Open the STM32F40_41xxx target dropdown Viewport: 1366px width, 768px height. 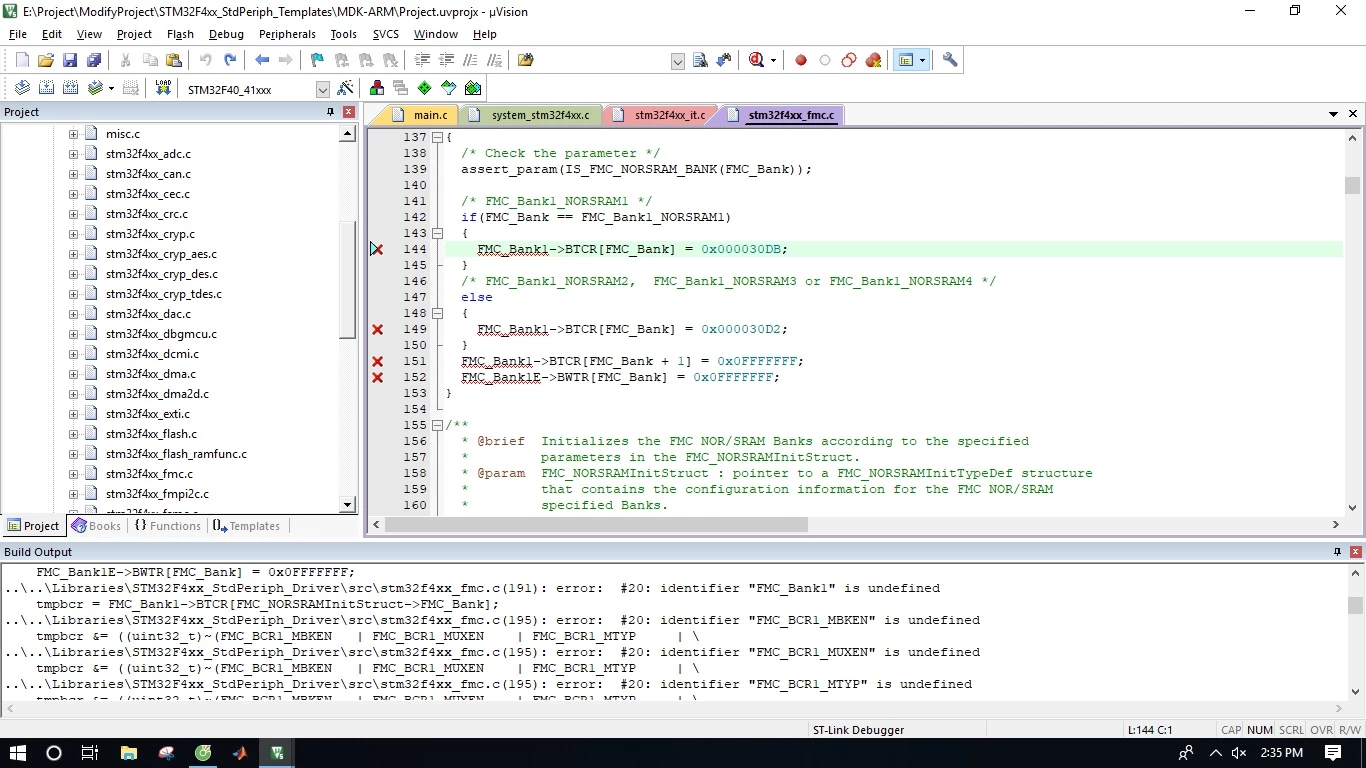[x=322, y=89]
